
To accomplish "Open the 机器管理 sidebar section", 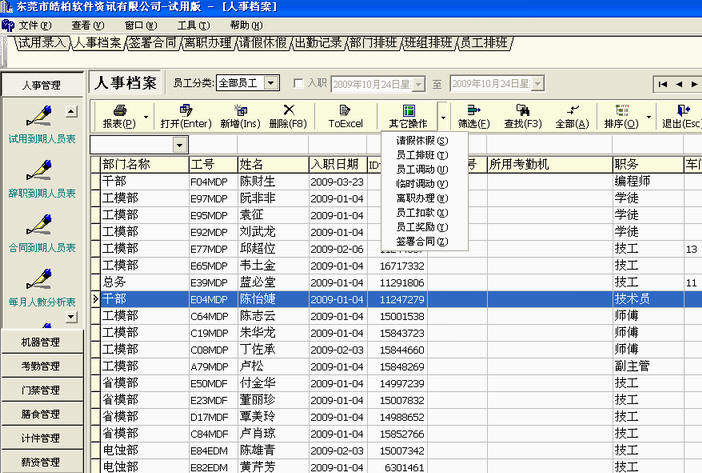I will click(x=42, y=342).
